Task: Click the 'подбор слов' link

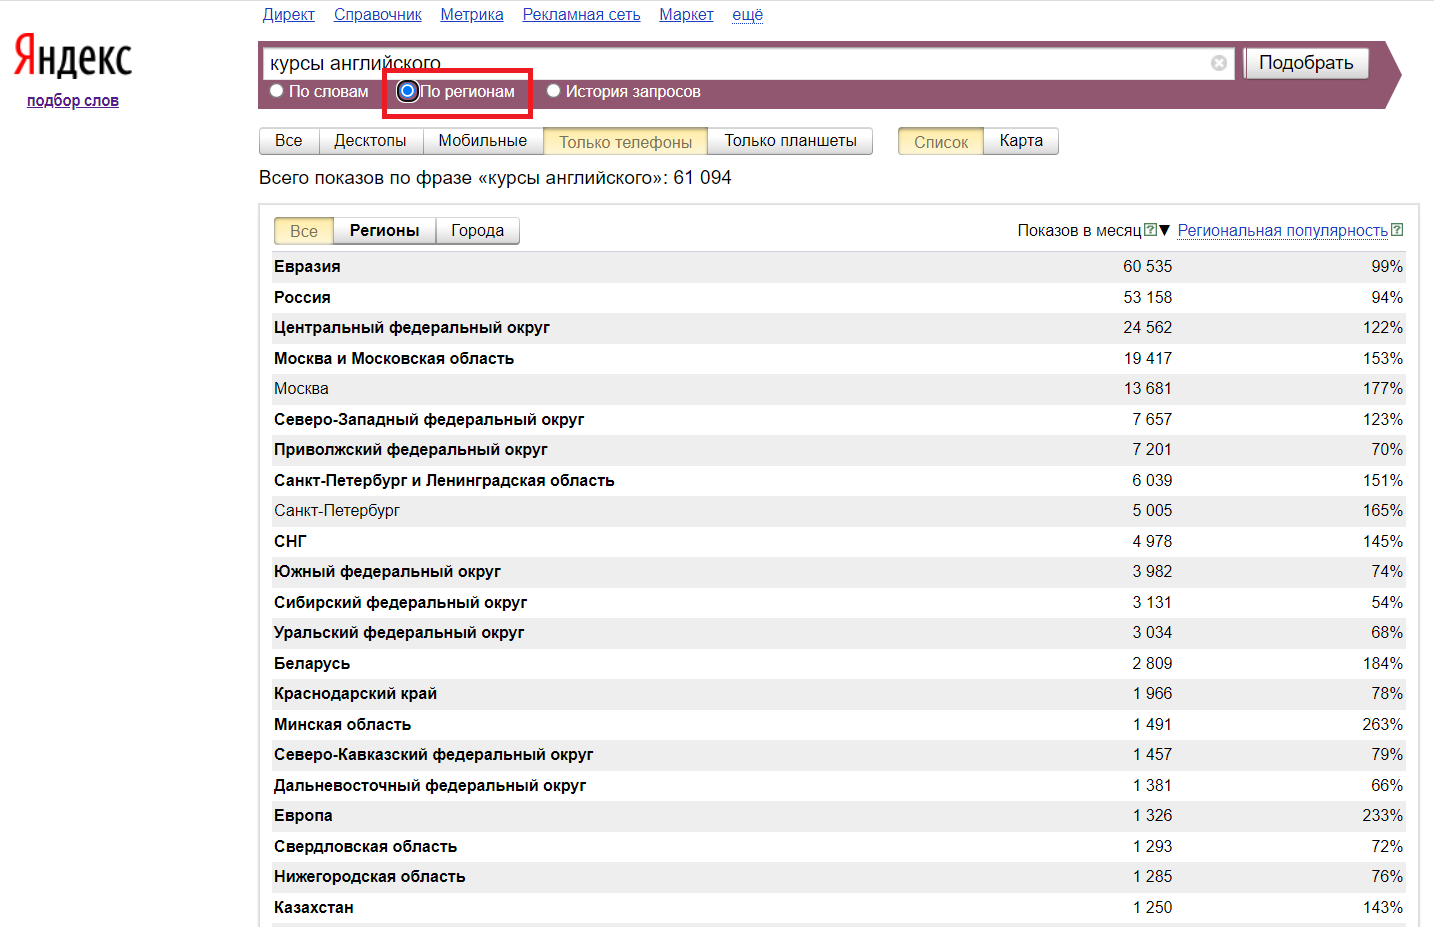Action: (72, 100)
